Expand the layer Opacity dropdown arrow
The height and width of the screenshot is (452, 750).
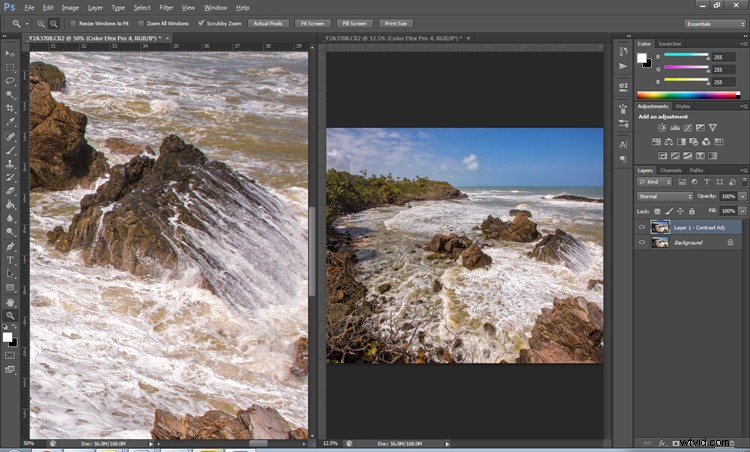coord(742,197)
